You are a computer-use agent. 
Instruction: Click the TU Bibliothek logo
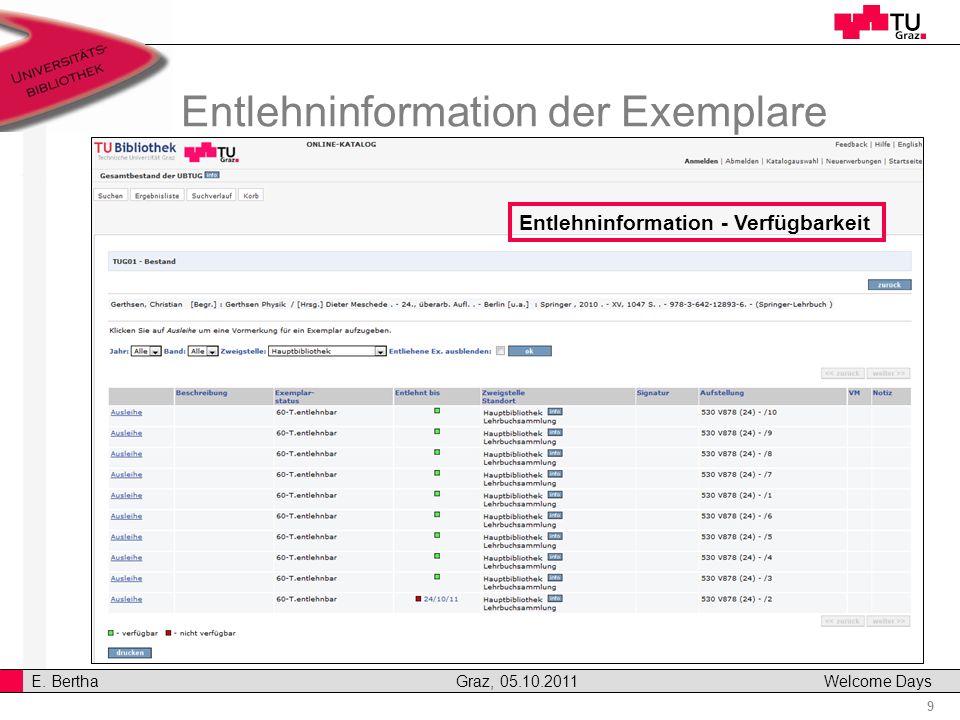coord(135,151)
